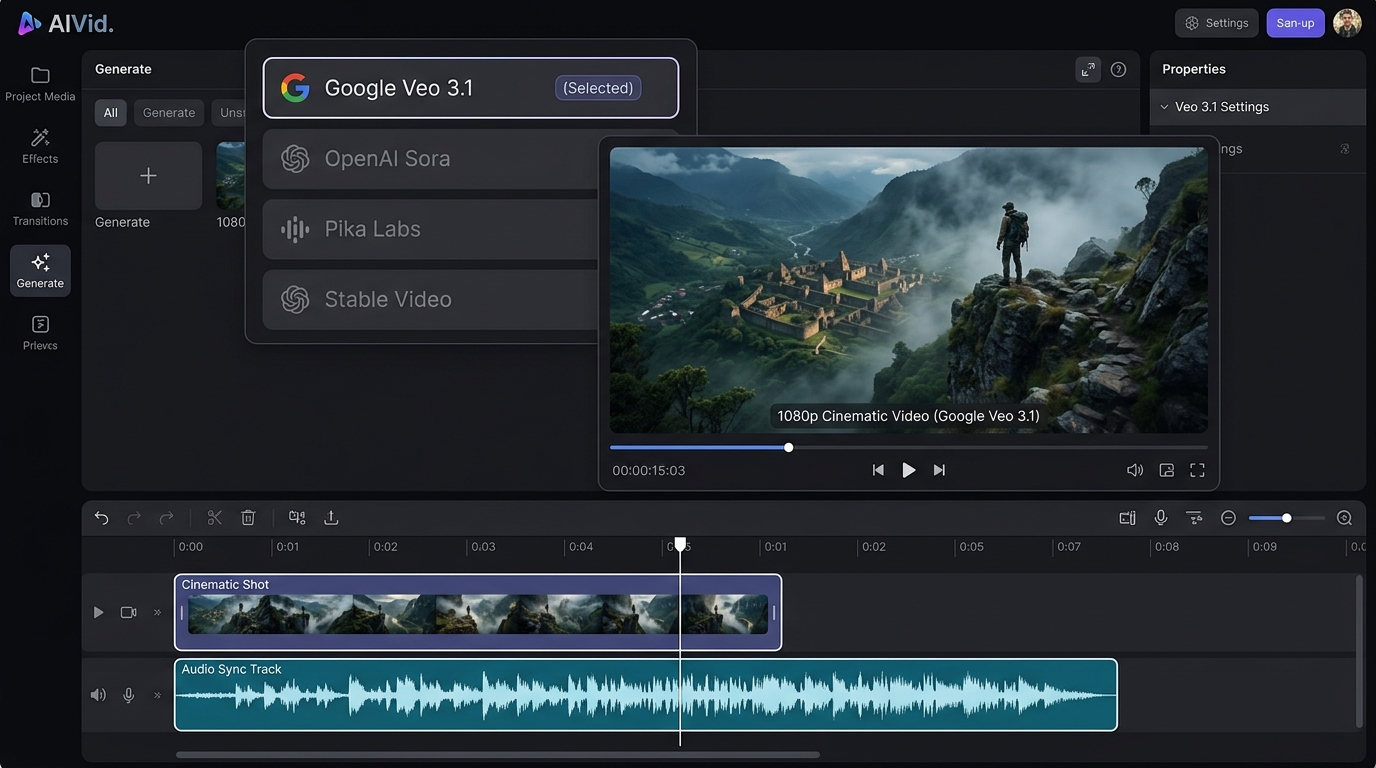Open the user avatar profile
Screen dimensions: 1376x768
tap(1347, 23)
